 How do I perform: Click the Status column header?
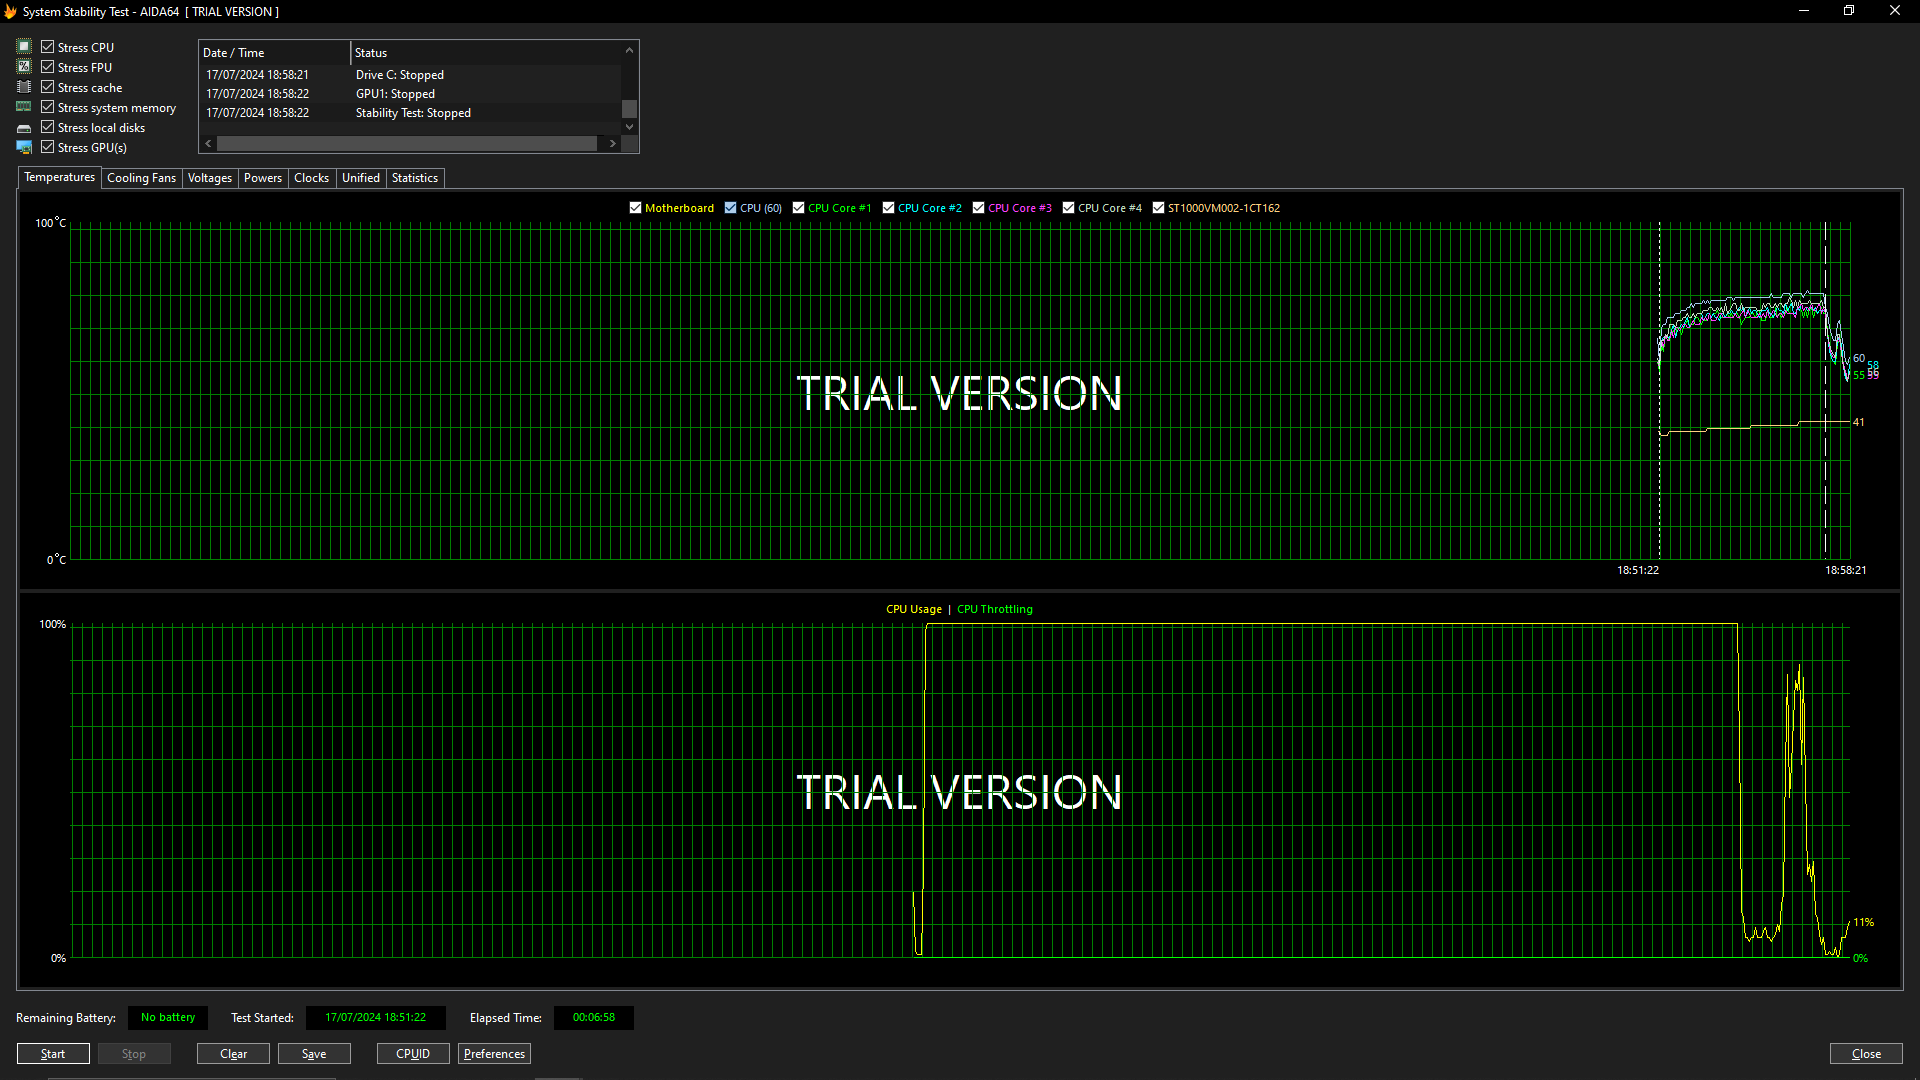(x=486, y=53)
